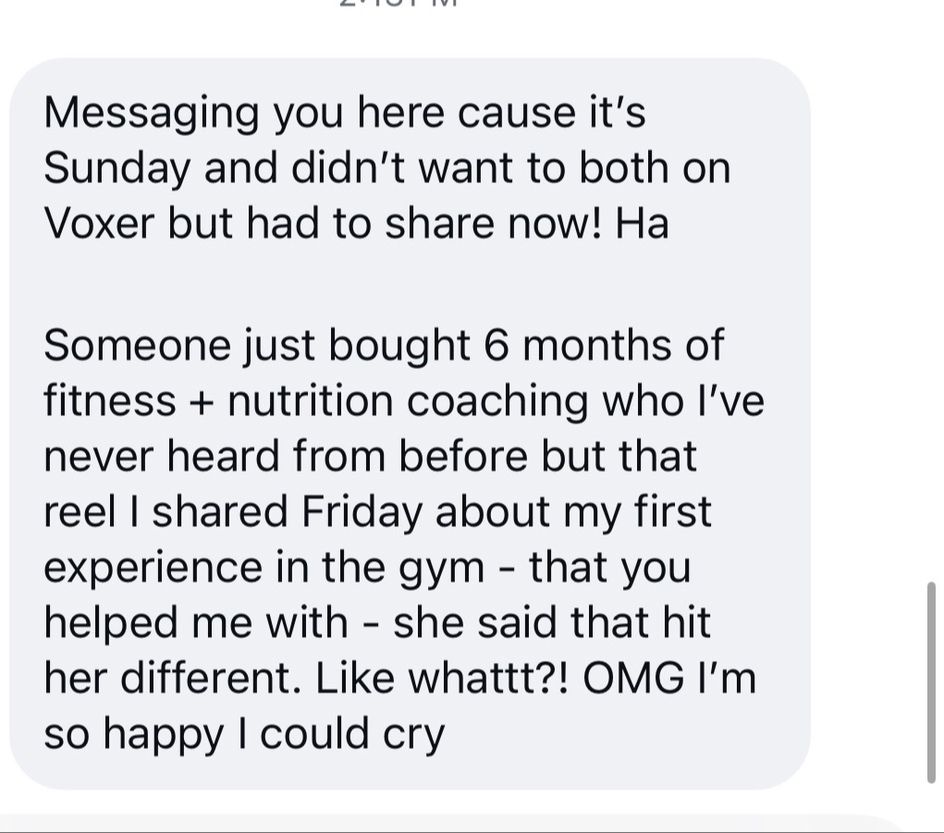The width and height of the screenshot is (944, 833).
Task: Click the partially visible timestamp above the message
Action: (x=398, y=4)
